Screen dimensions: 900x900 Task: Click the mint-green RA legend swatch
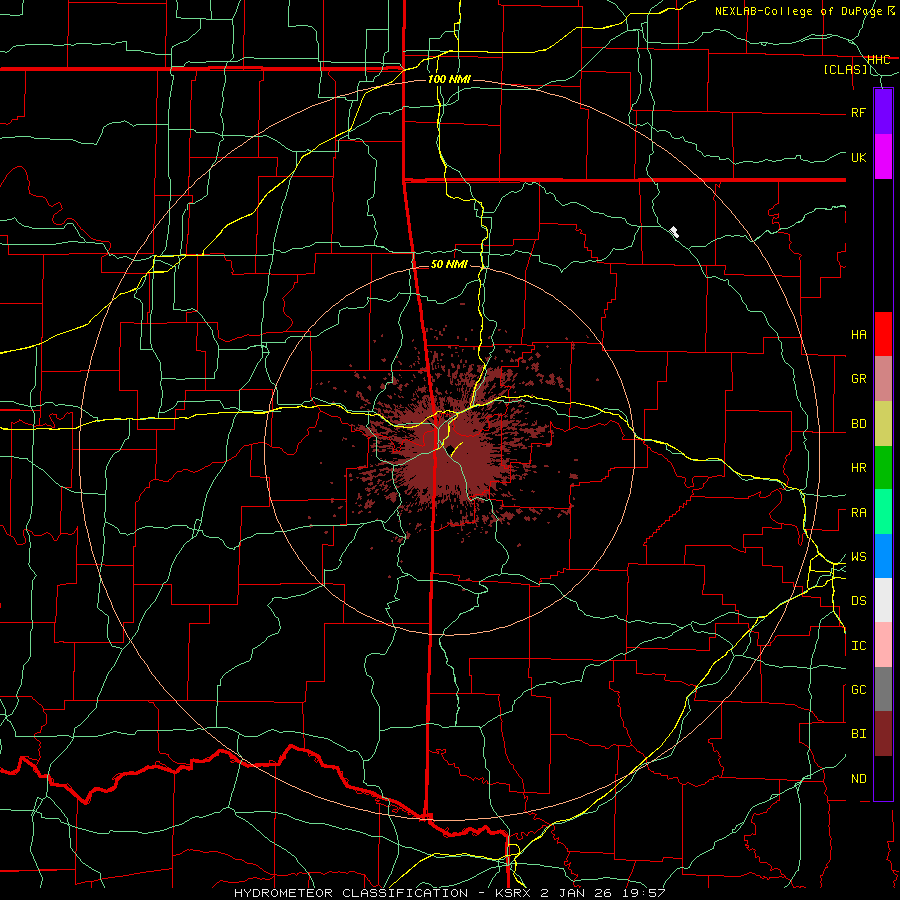pyautogui.click(x=883, y=512)
